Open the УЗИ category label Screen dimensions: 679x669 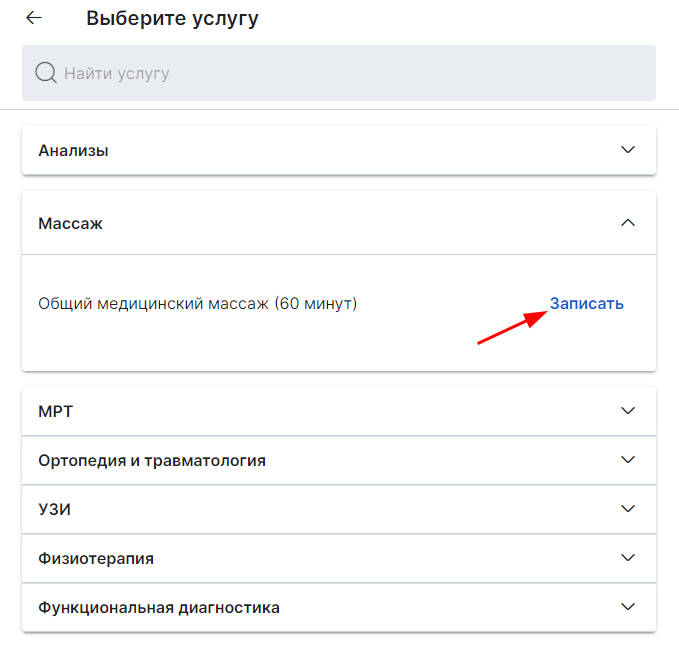pos(54,509)
